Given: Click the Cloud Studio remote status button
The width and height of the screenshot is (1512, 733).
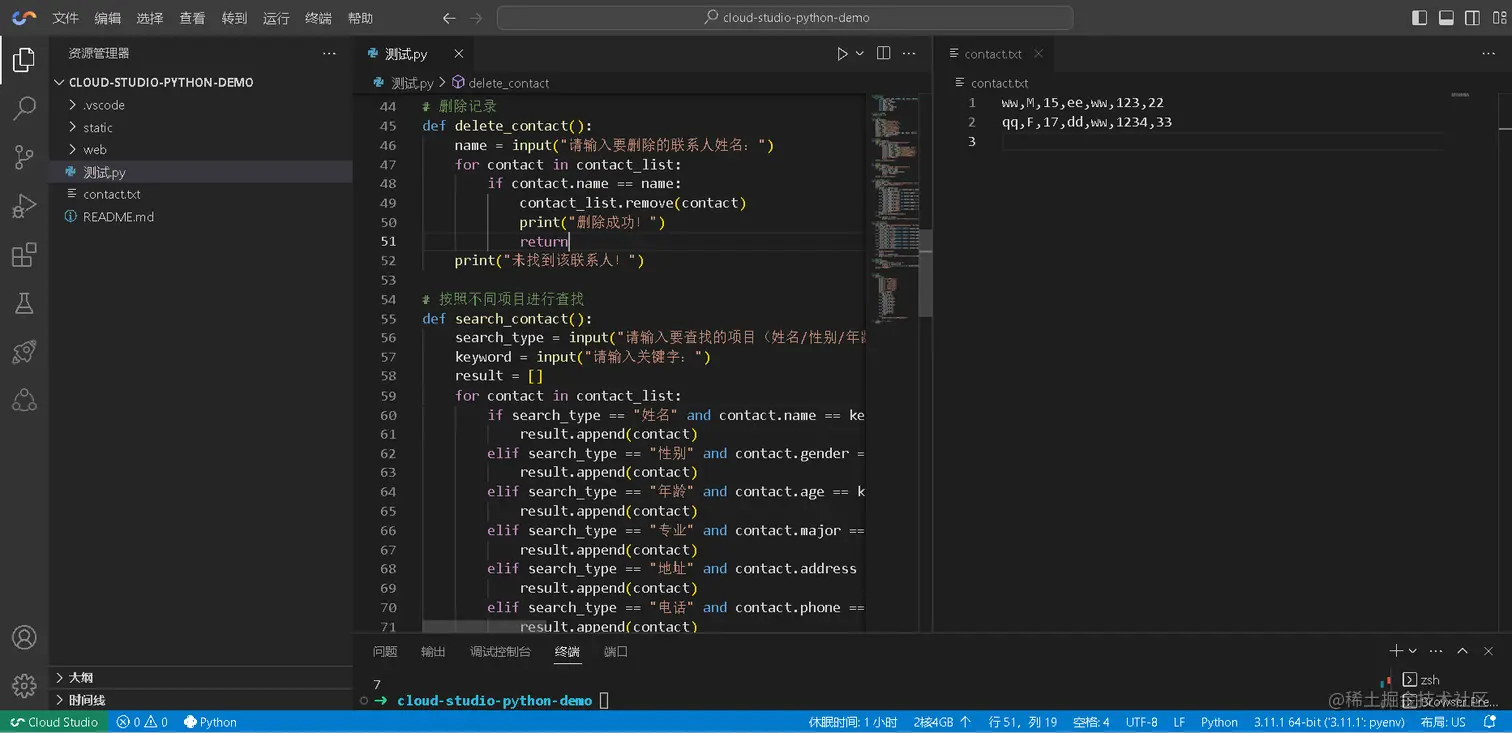Looking at the screenshot, I should 54,722.
